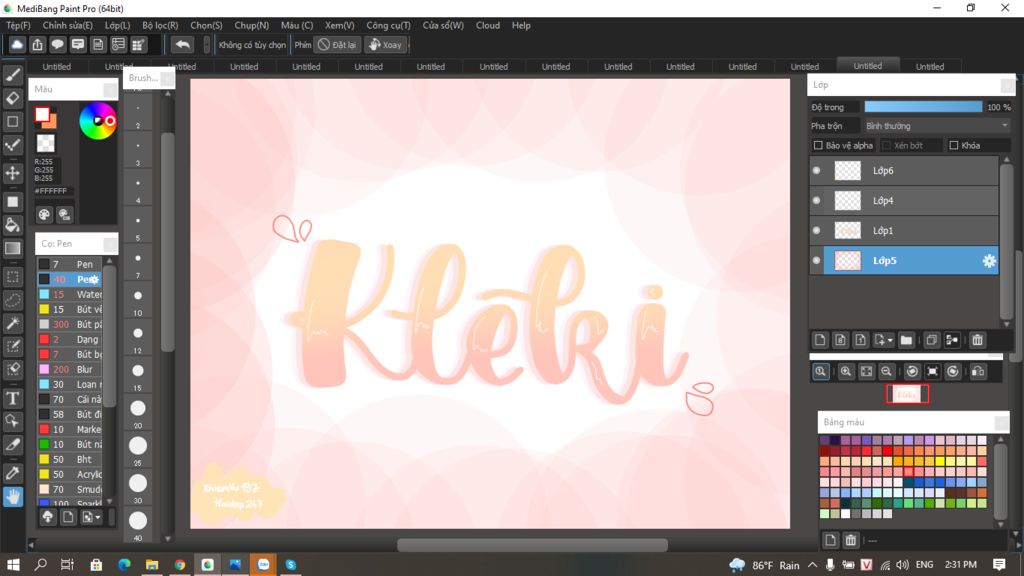Select the Brush tool in the left toolbar

(x=12, y=75)
